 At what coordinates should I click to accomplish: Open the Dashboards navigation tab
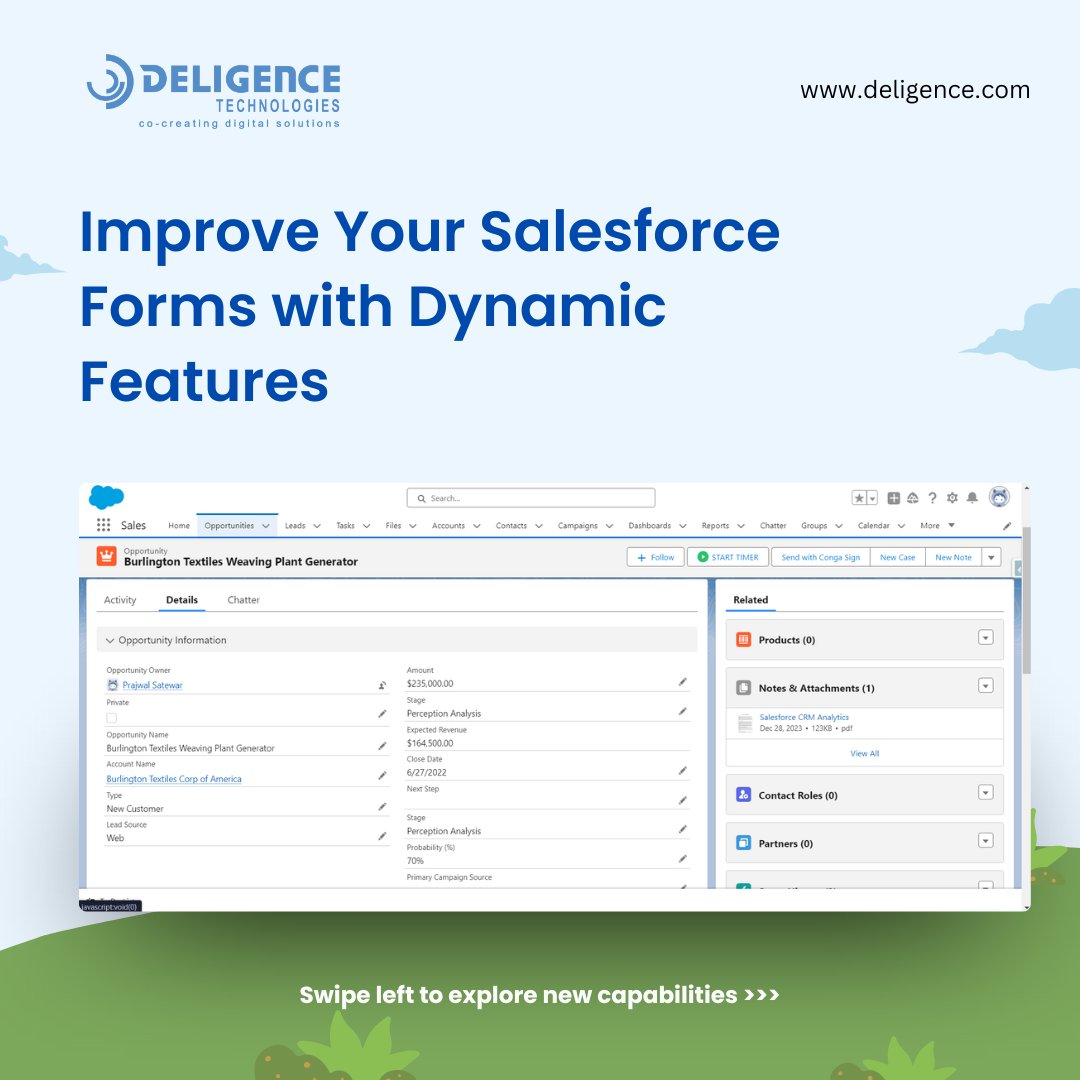(x=650, y=526)
